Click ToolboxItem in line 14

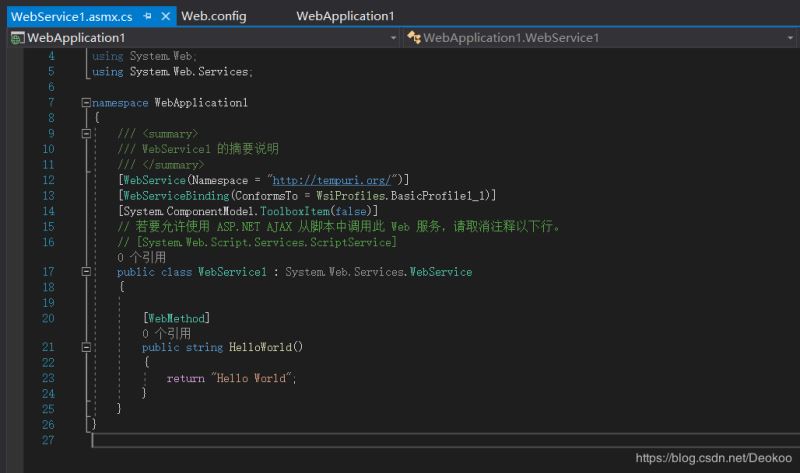(295, 211)
